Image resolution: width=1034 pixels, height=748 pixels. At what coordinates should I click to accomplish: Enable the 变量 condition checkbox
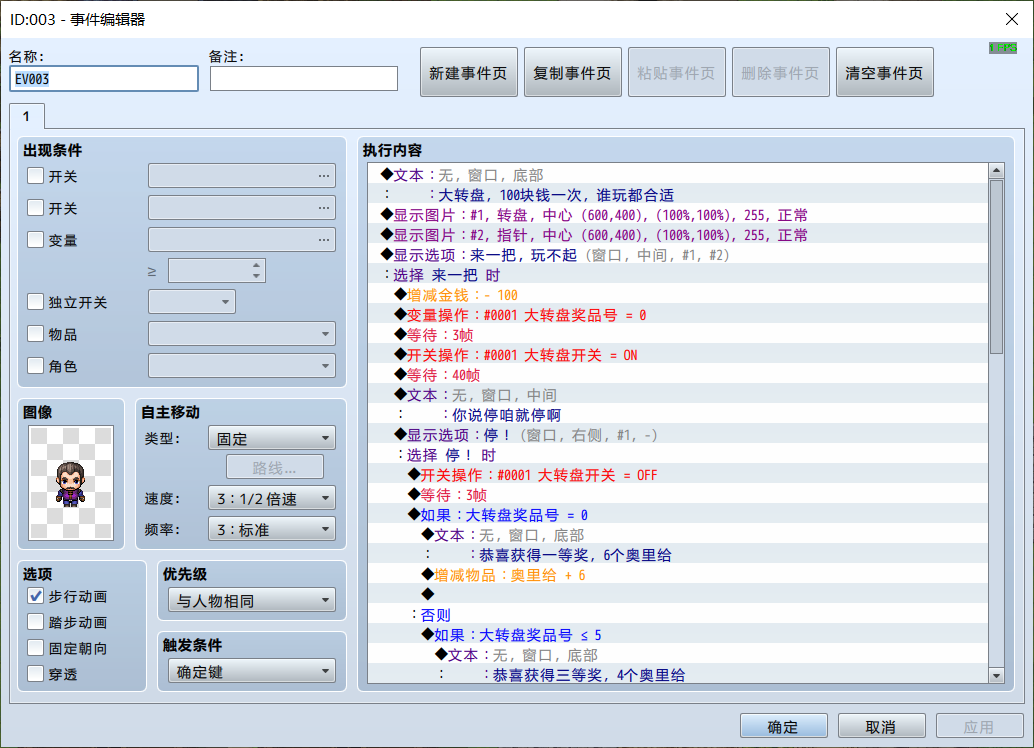(x=36, y=239)
